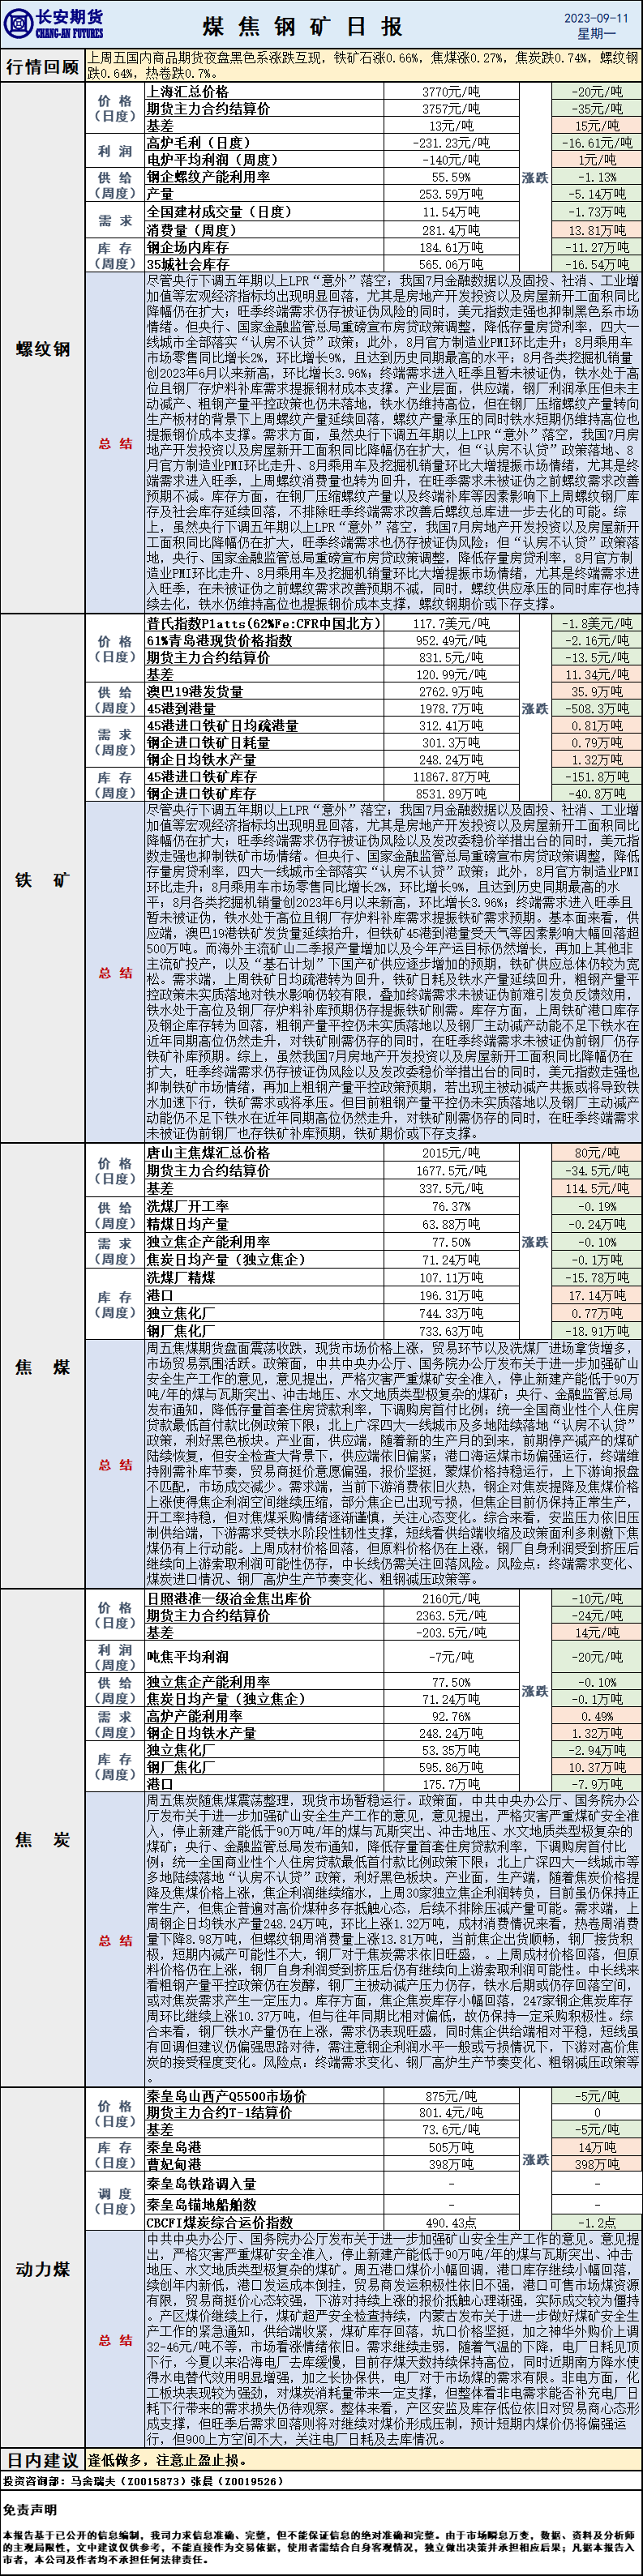Click the pink 114.5元/吨 basis change cell

click(x=596, y=1188)
